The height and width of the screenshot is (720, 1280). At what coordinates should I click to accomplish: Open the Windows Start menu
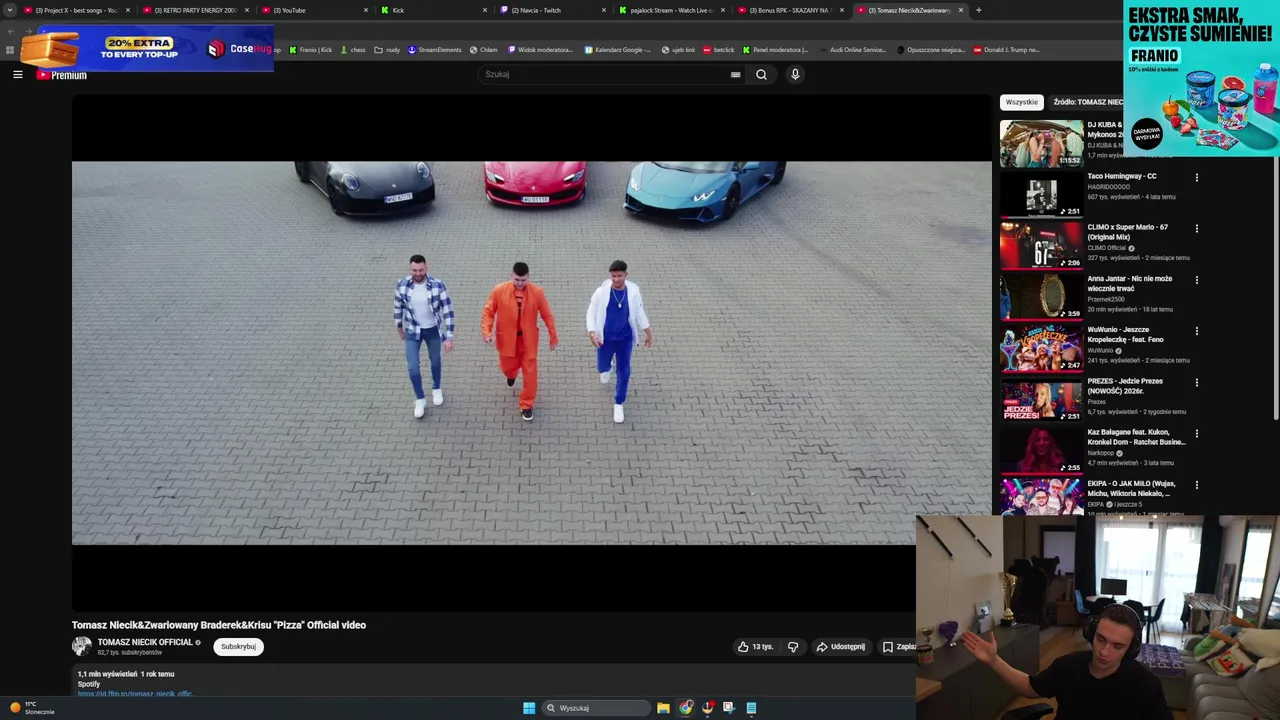529,708
